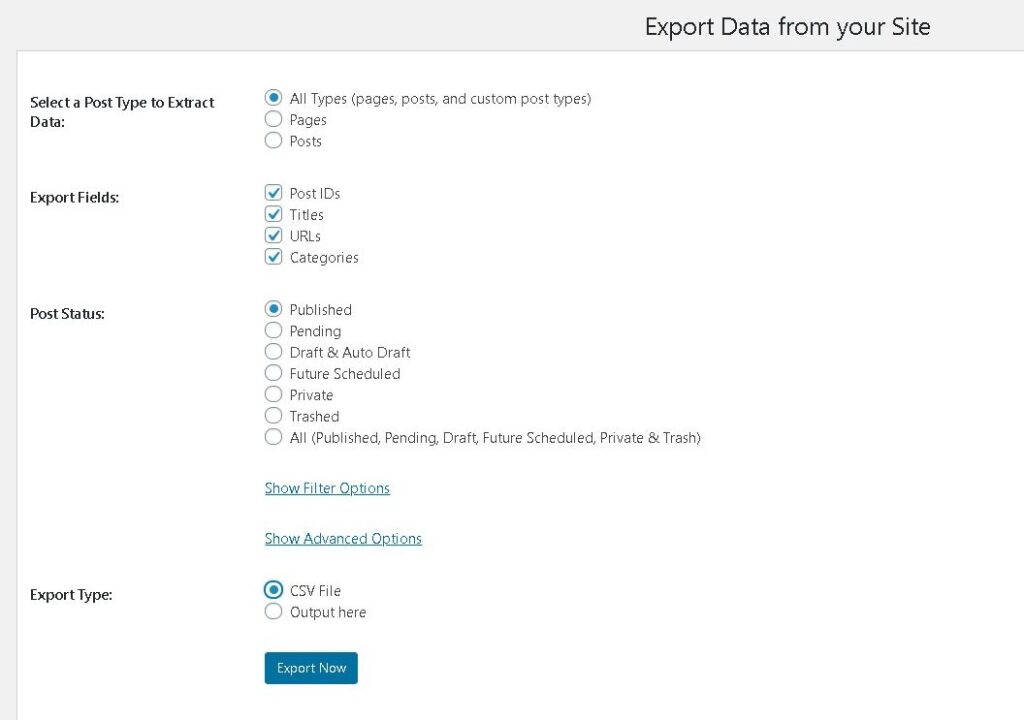Disable the URLs export field

coord(273,236)
